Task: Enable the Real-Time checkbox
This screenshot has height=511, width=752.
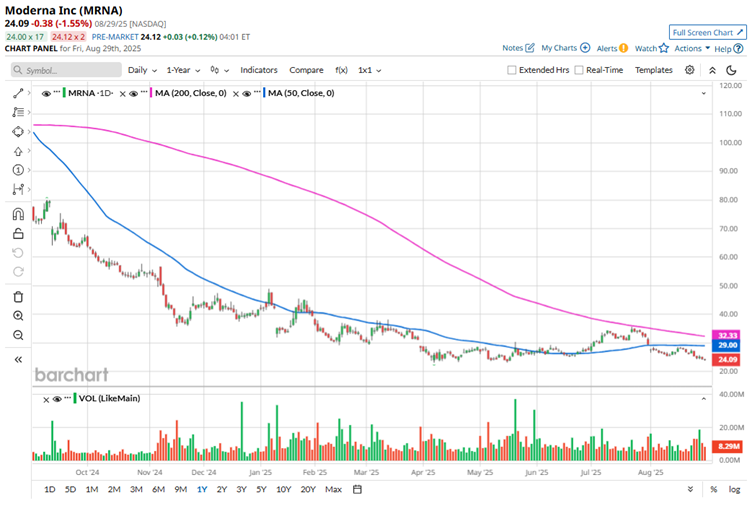Action: (x=579, y=70)
